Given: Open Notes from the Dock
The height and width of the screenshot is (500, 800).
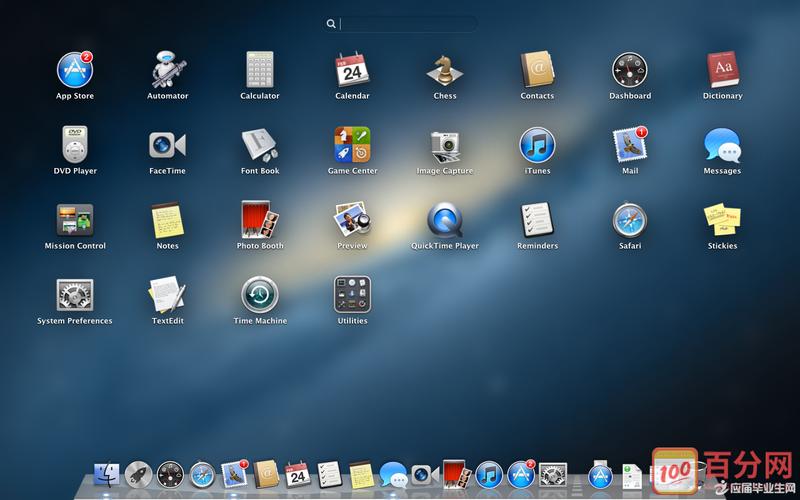Looking at the screenshot, I should (x=362, y=474).
